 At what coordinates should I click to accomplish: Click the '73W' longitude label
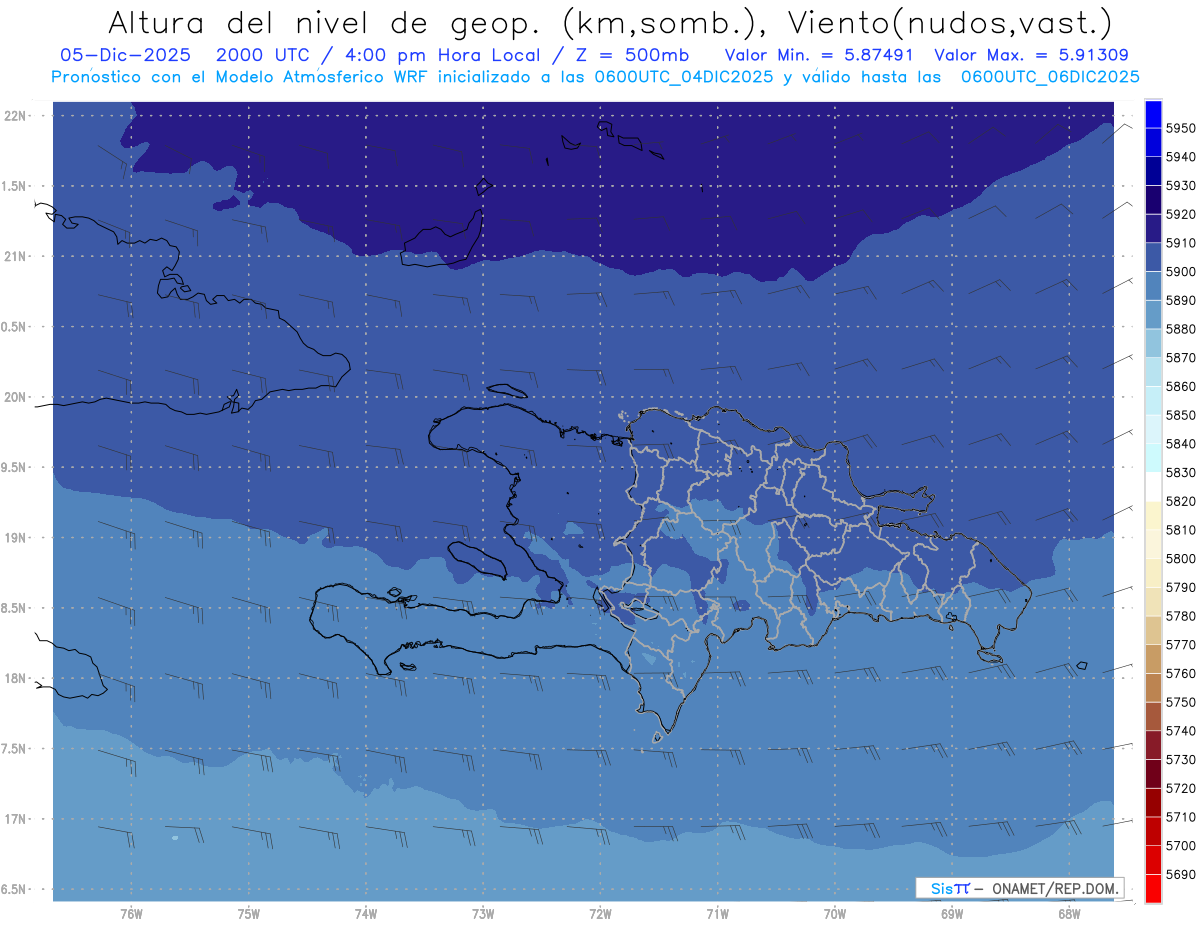pos(483,913)
